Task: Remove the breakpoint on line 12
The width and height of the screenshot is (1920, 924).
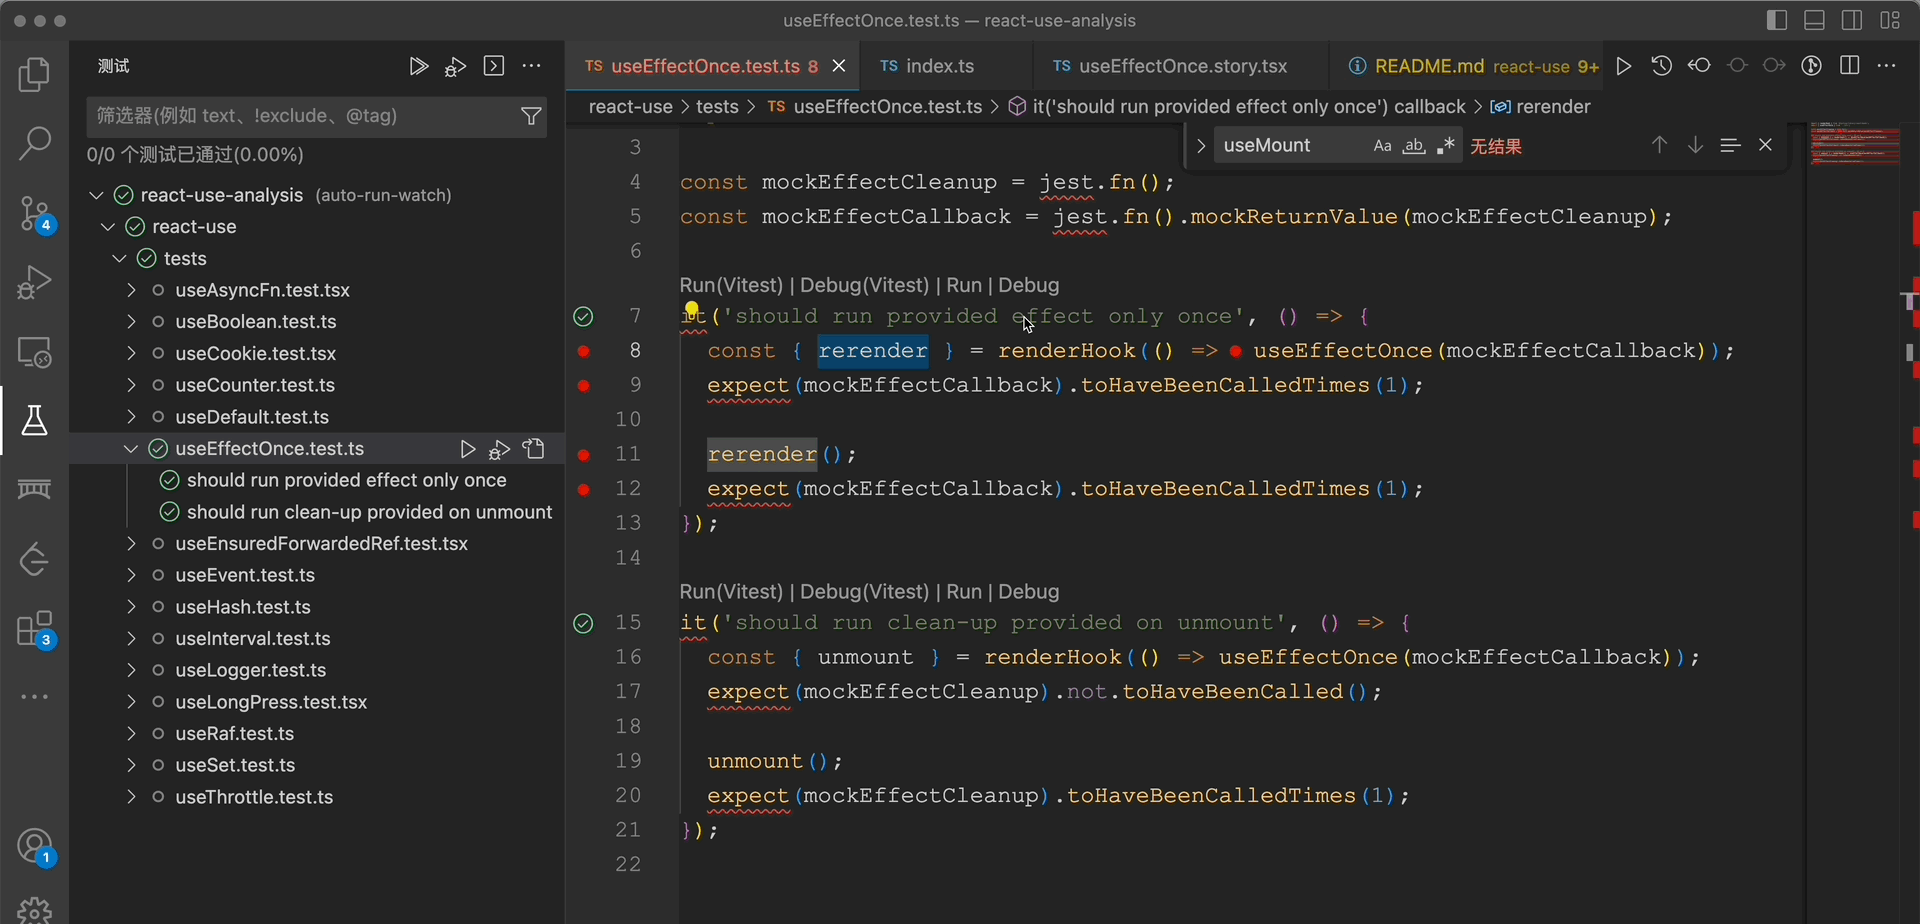Action: pos(584,490)
